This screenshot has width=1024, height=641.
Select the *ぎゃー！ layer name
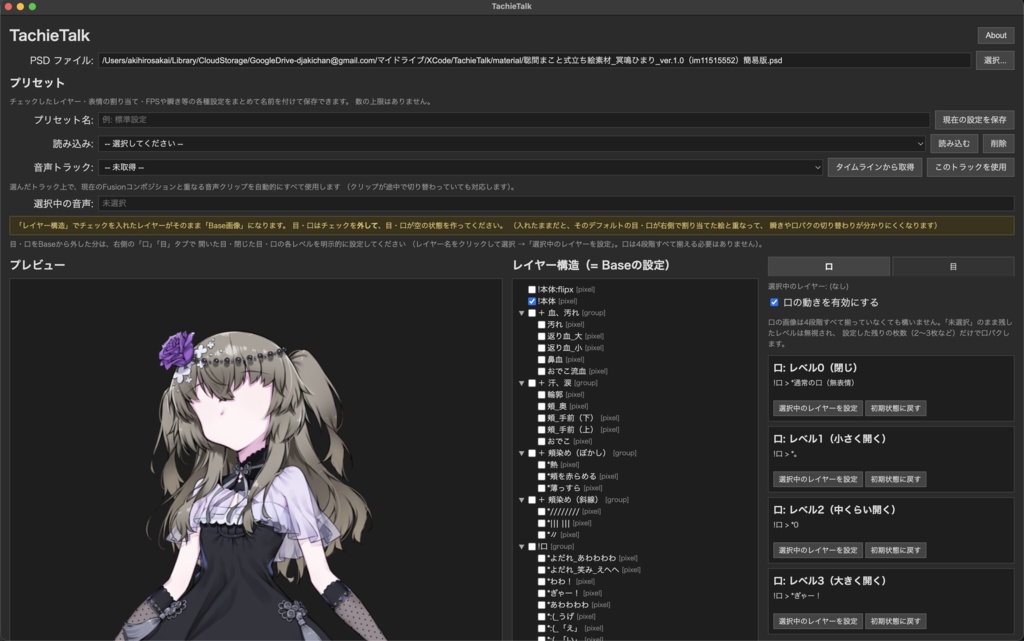pos(564,593)
